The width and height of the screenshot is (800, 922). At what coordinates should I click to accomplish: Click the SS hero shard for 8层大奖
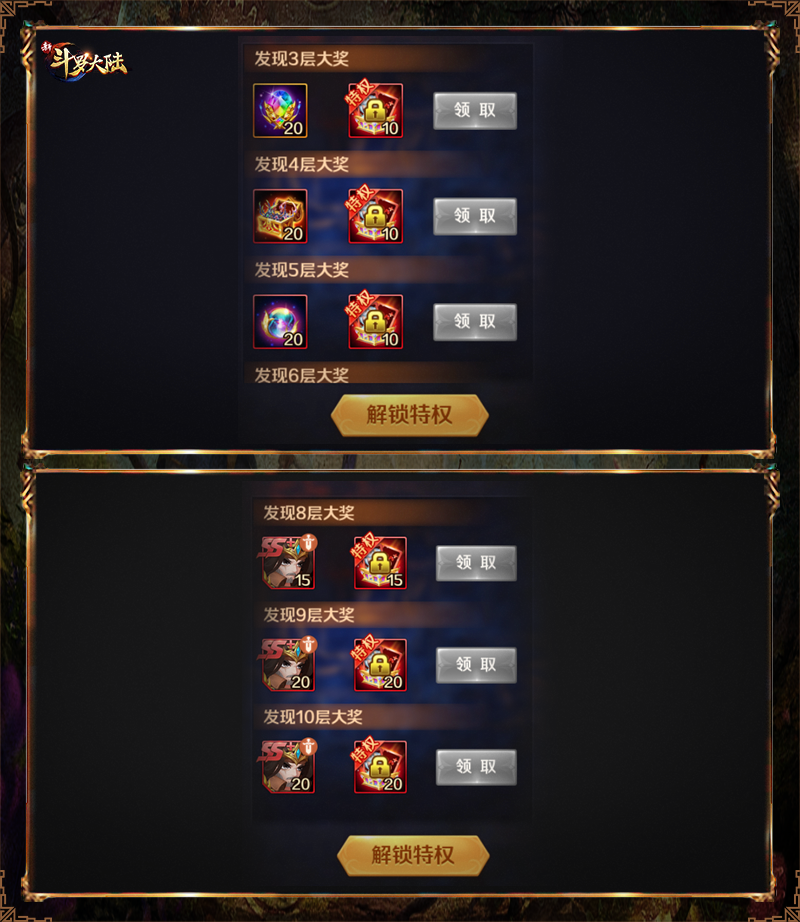[x=287, y=562]
